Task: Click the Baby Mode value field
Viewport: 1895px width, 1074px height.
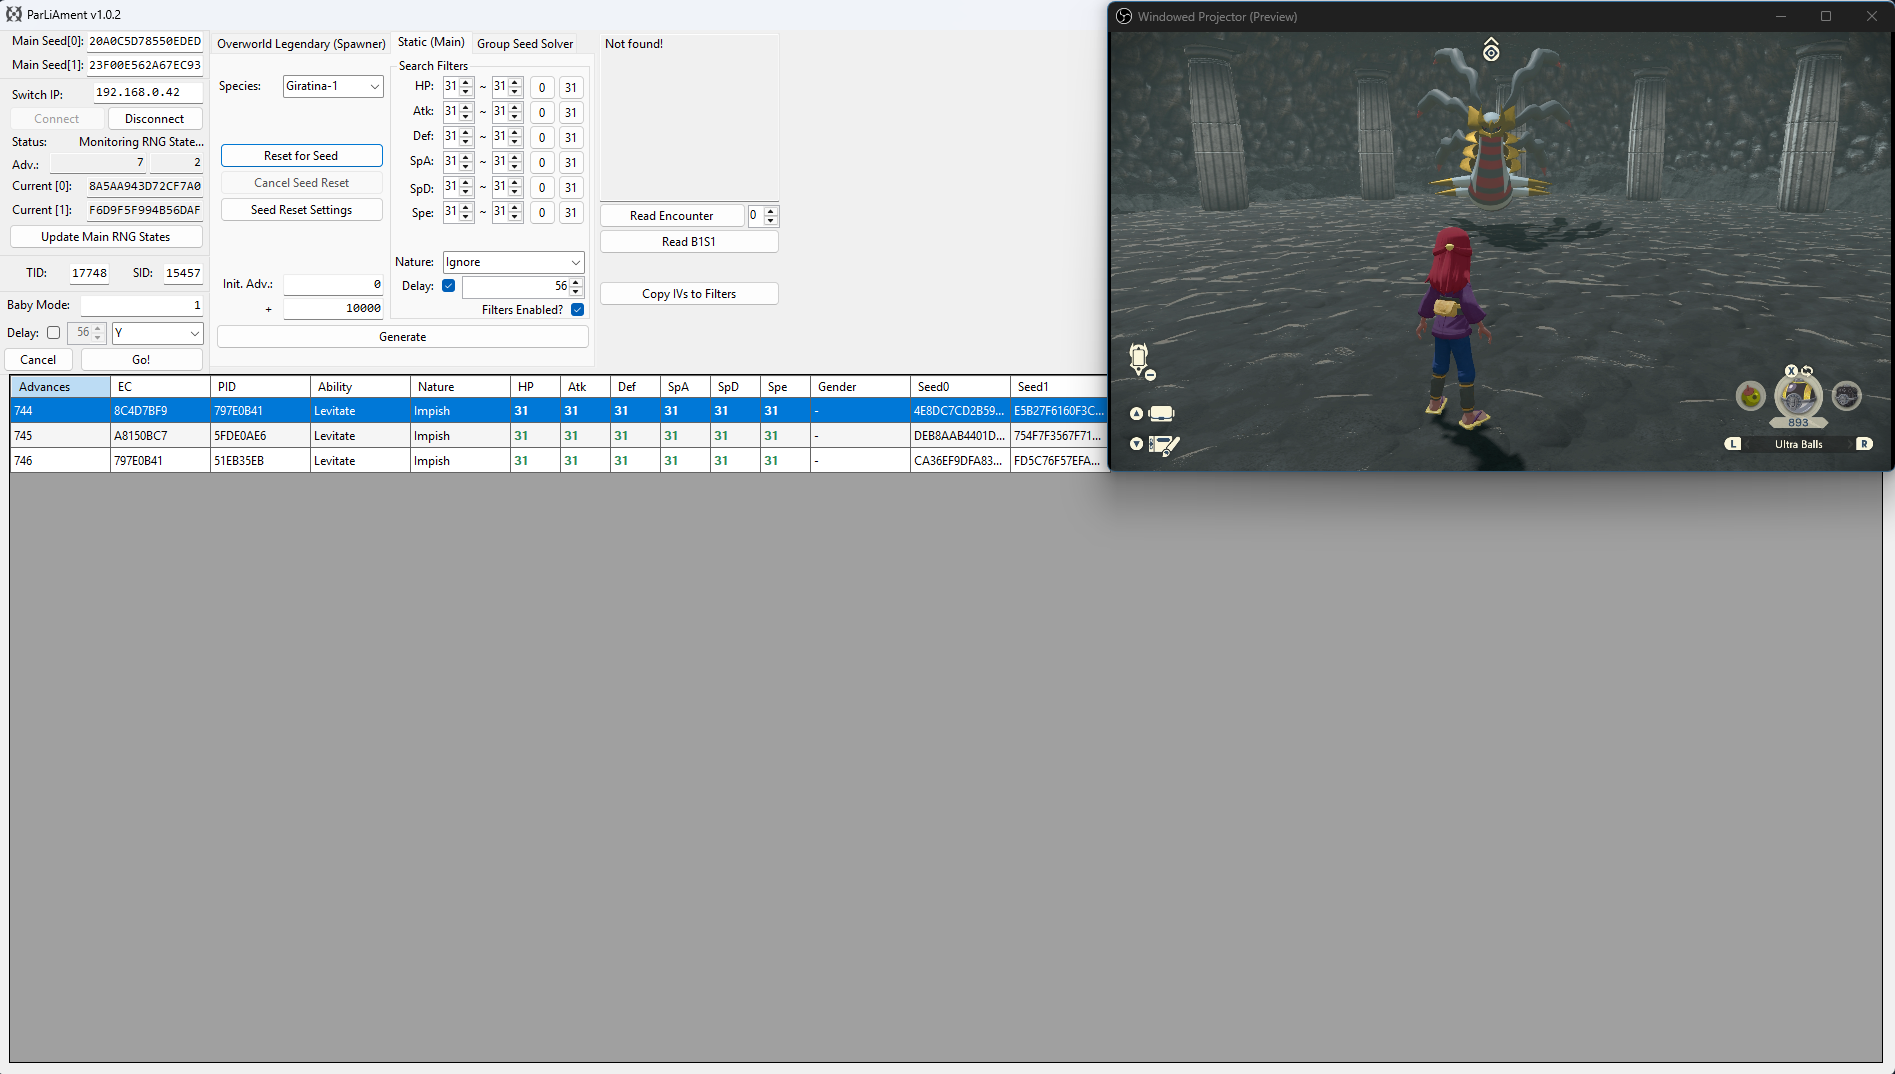Action: coord(142,305)
